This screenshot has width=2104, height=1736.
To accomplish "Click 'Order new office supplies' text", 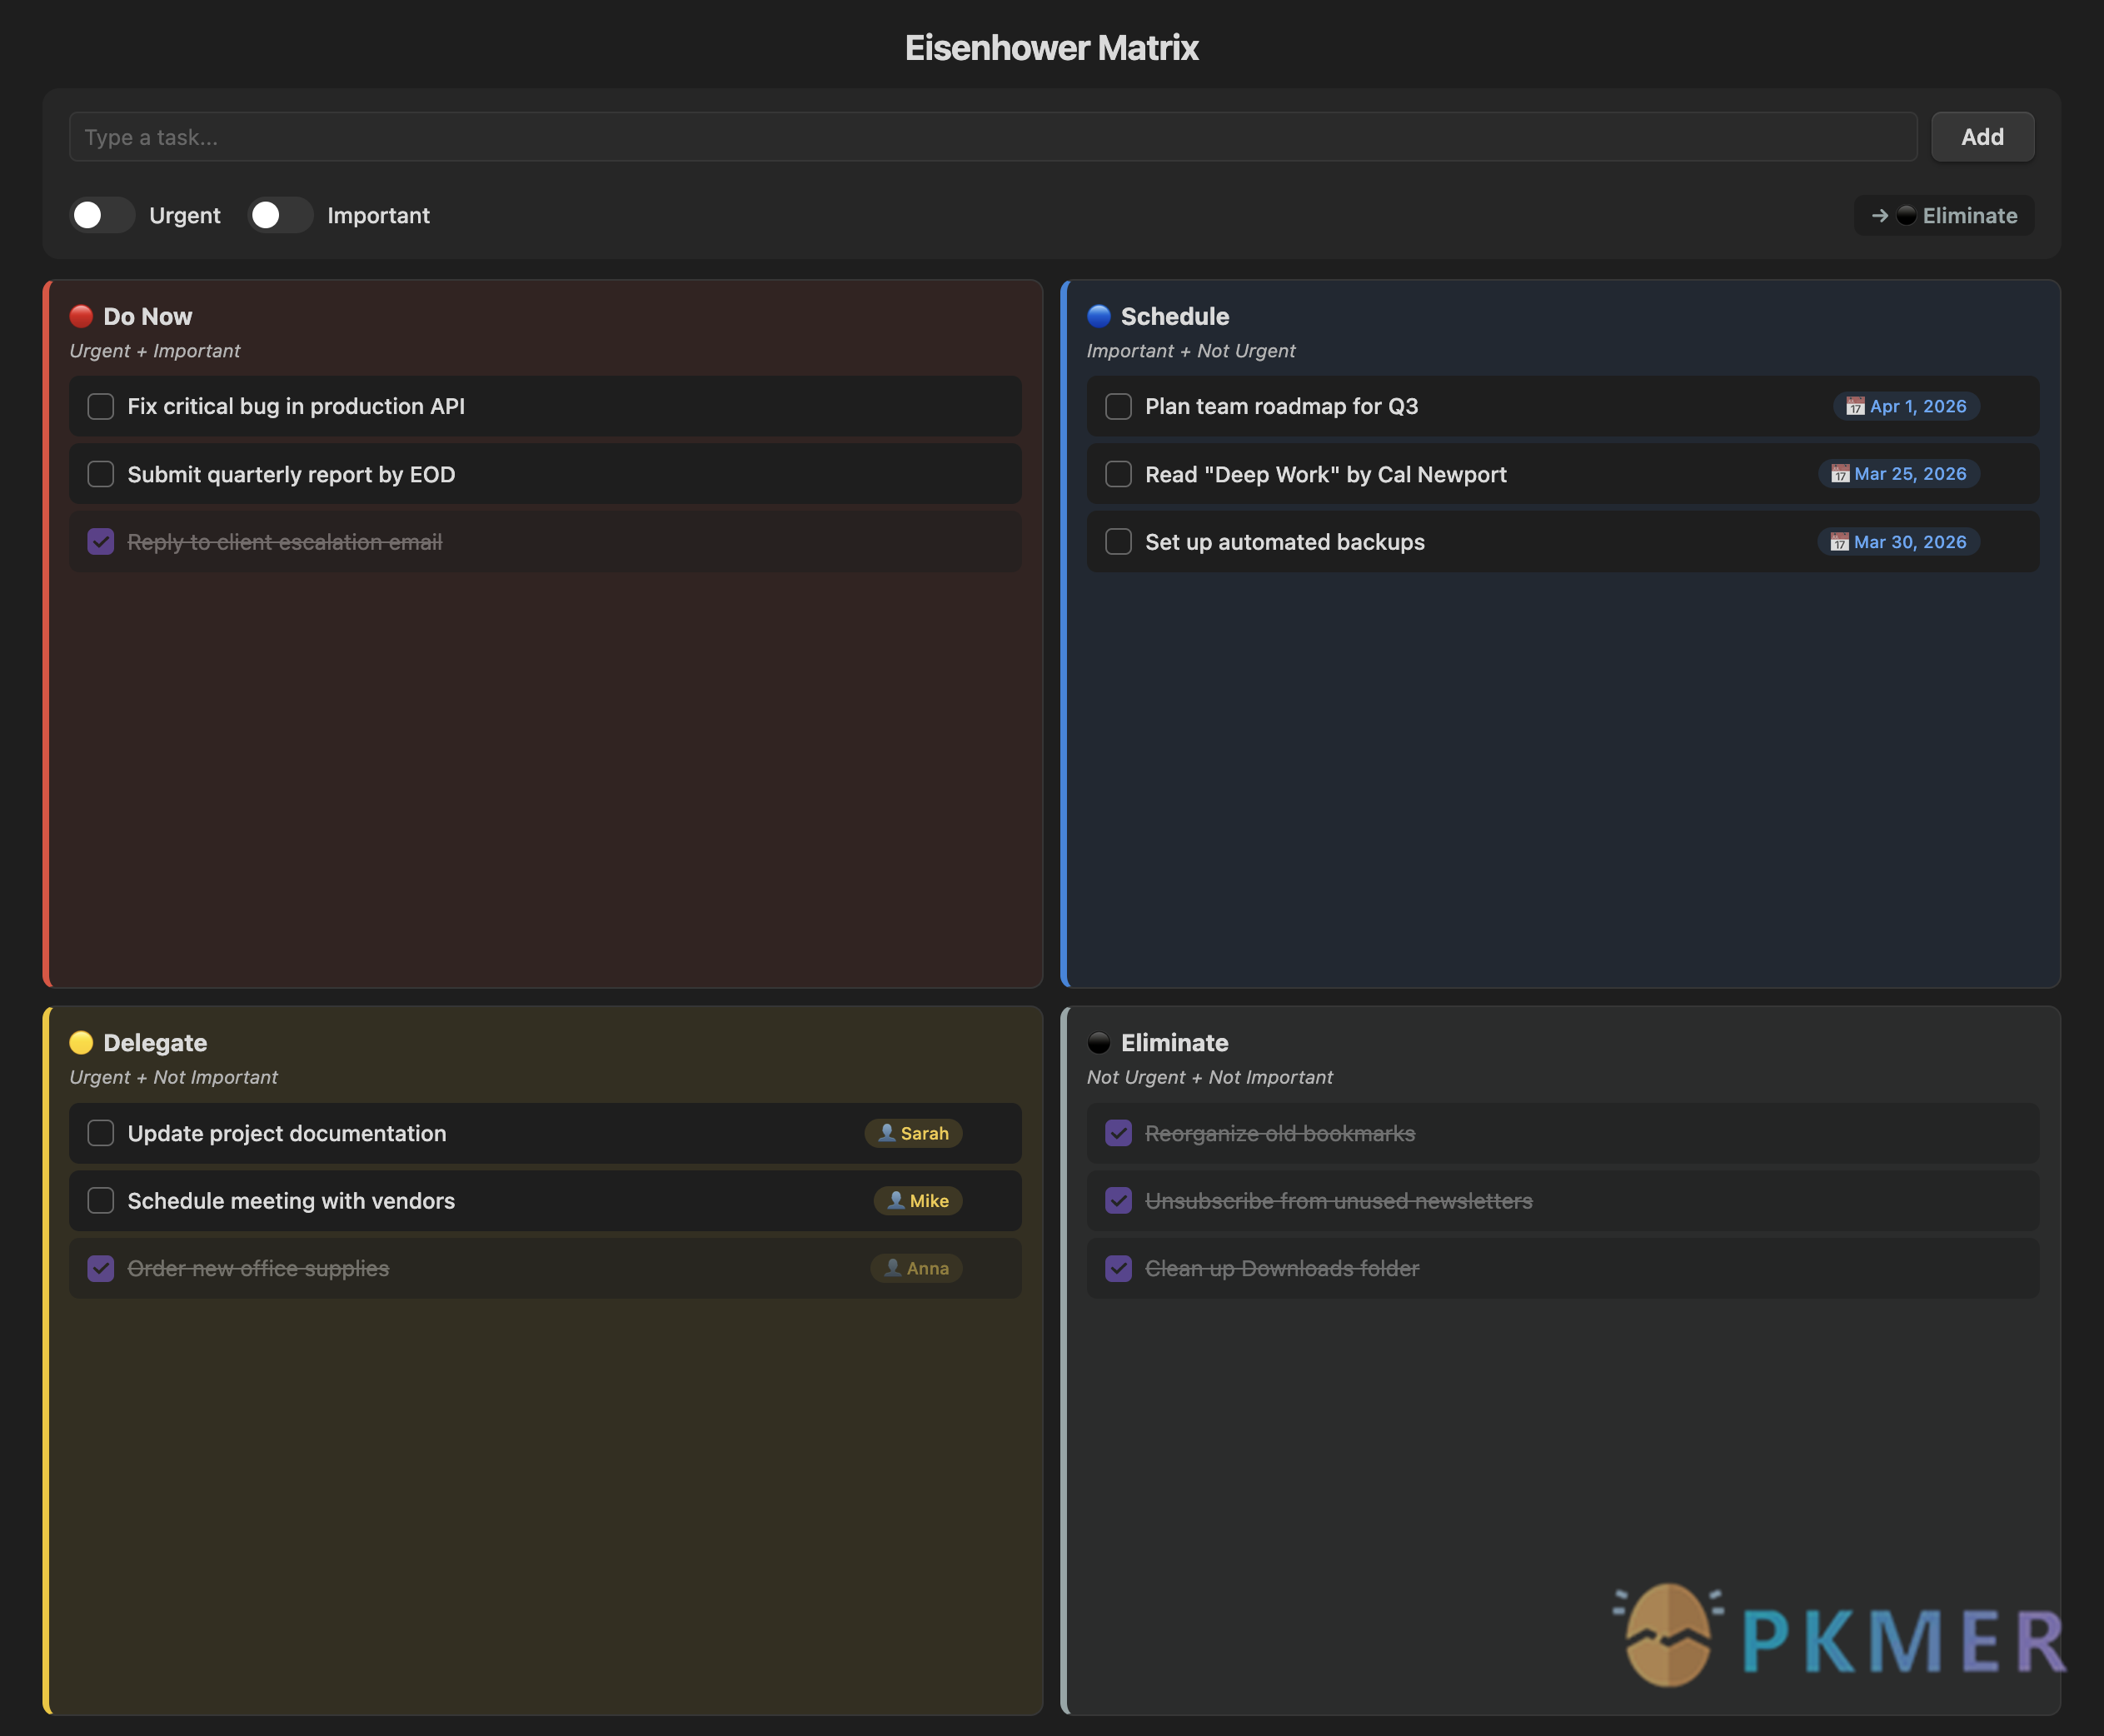I will (258, 1268).
